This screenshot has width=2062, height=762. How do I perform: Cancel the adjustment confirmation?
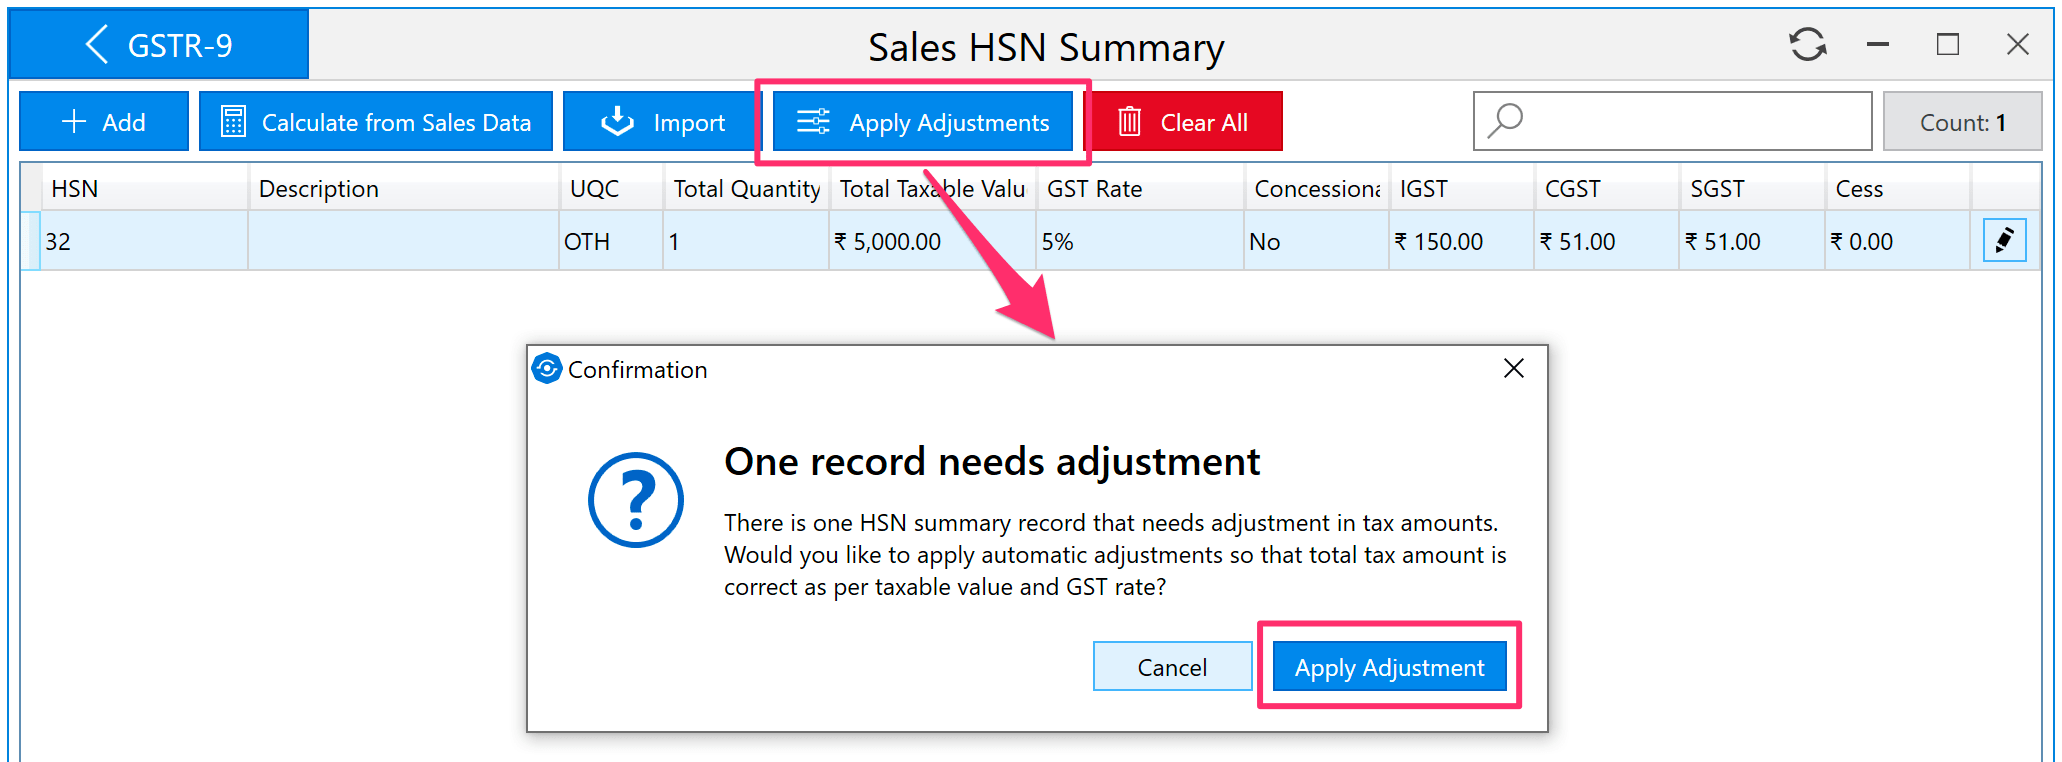click(1172, 667)
